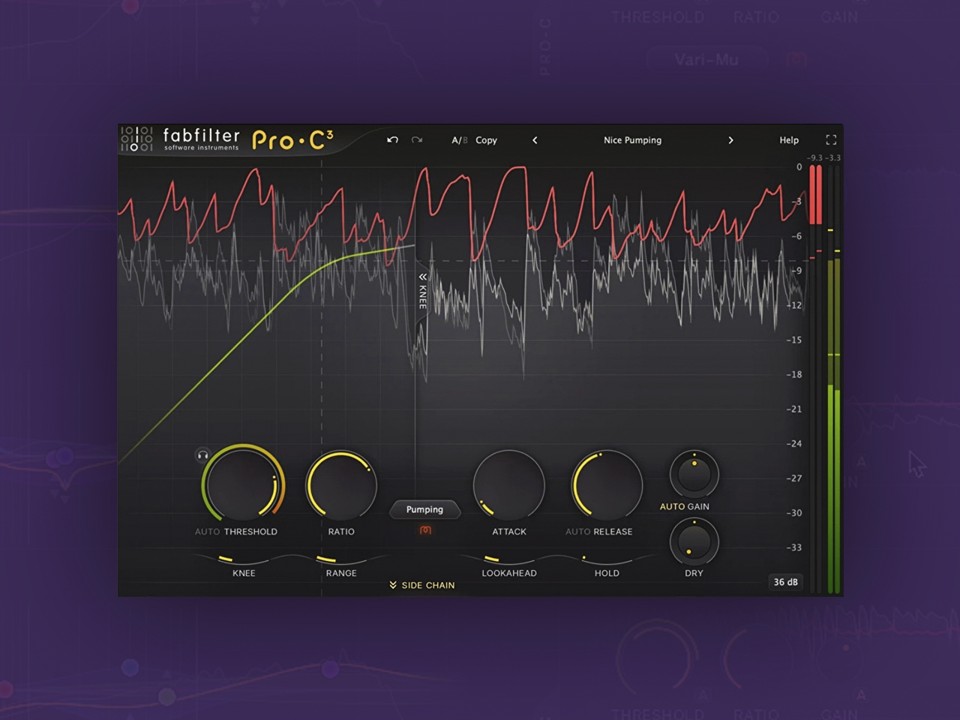The image size is (960, 720).
Task: Enable AUTO release mode
Action: coord(581,531)
